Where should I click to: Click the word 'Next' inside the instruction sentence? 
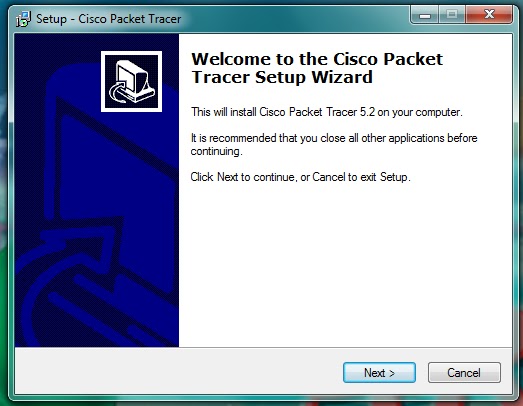227,177
